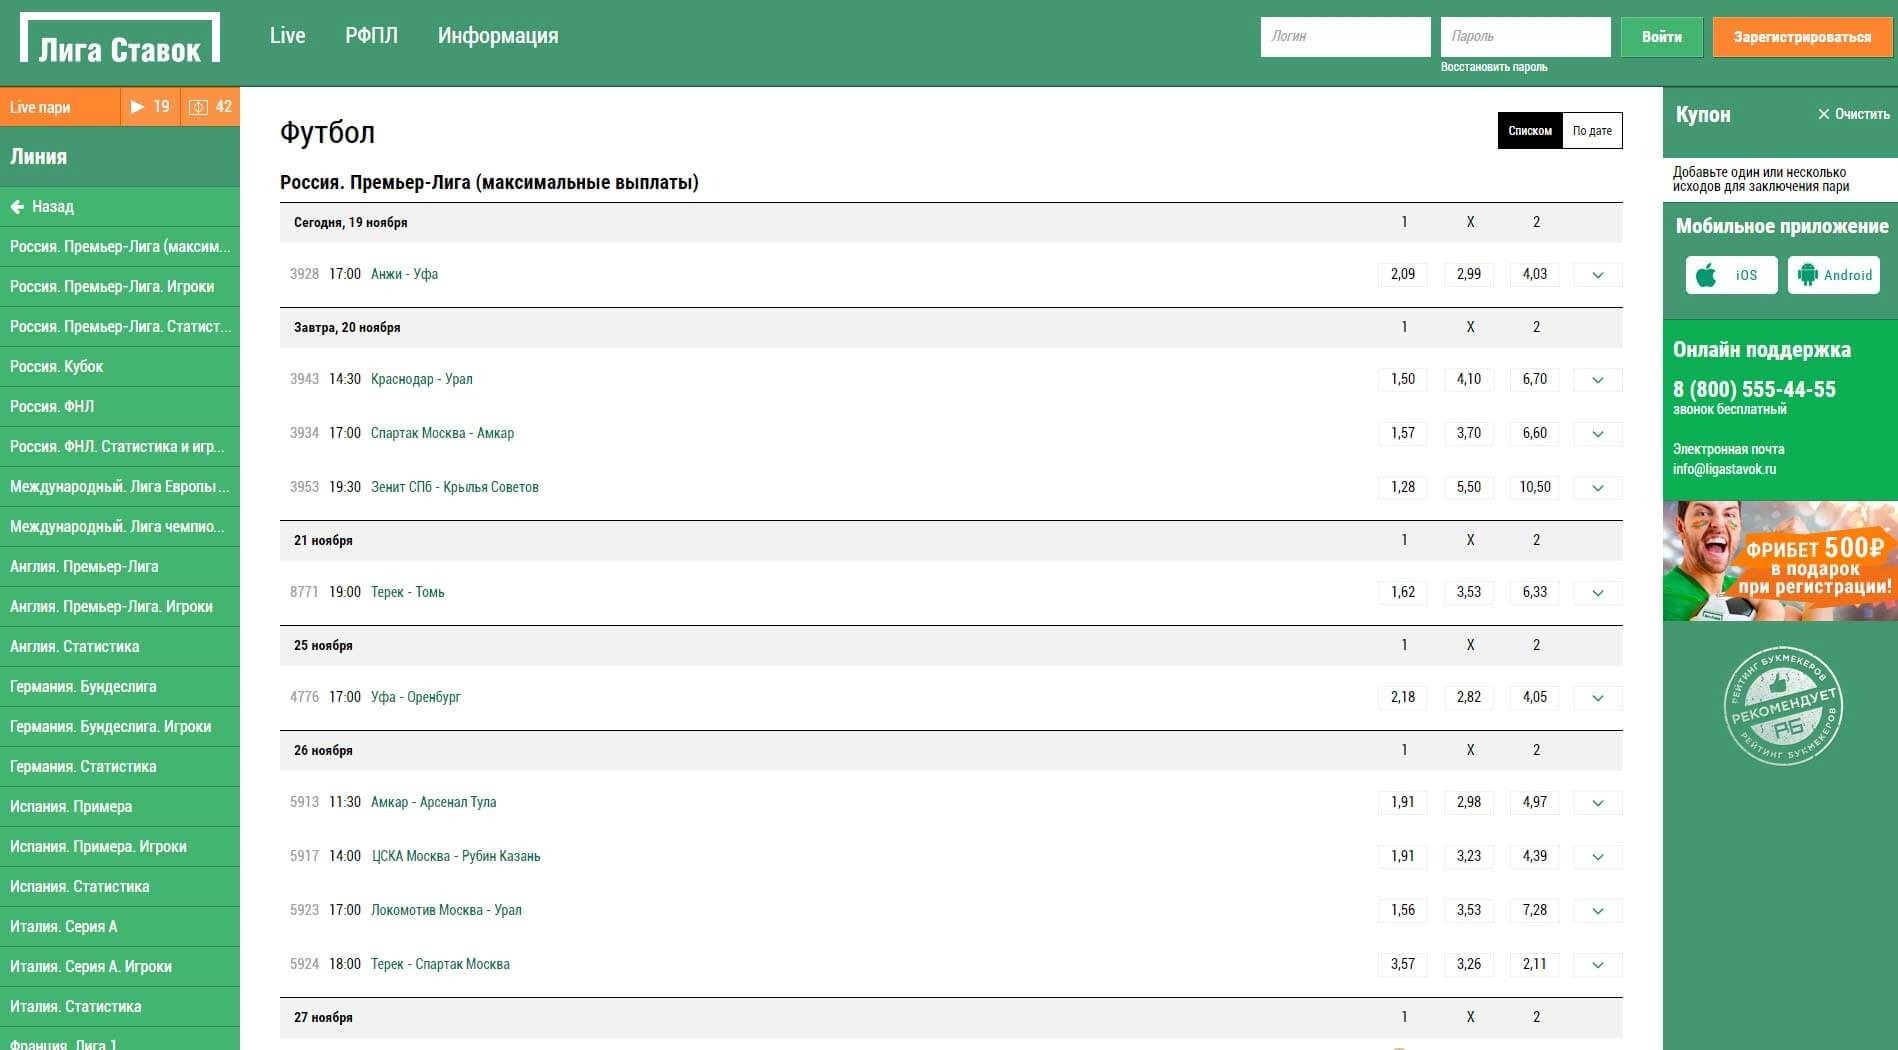Focus the Пароль input field

tap(1525, 37)
